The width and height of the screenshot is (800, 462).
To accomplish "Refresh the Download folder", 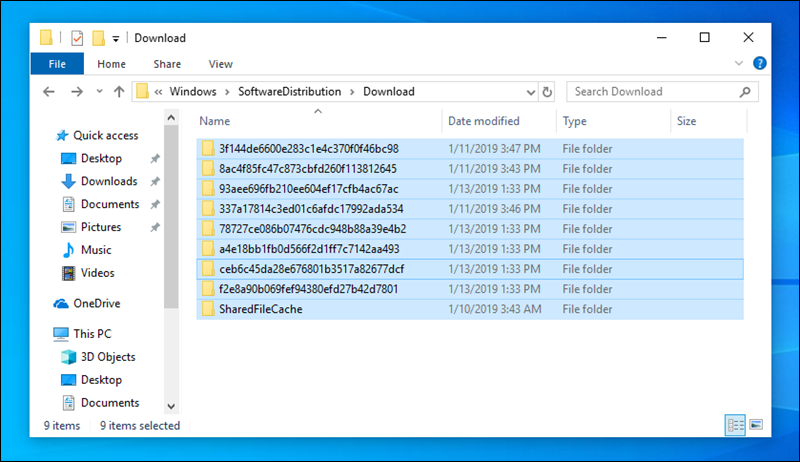I will [547, 92].
